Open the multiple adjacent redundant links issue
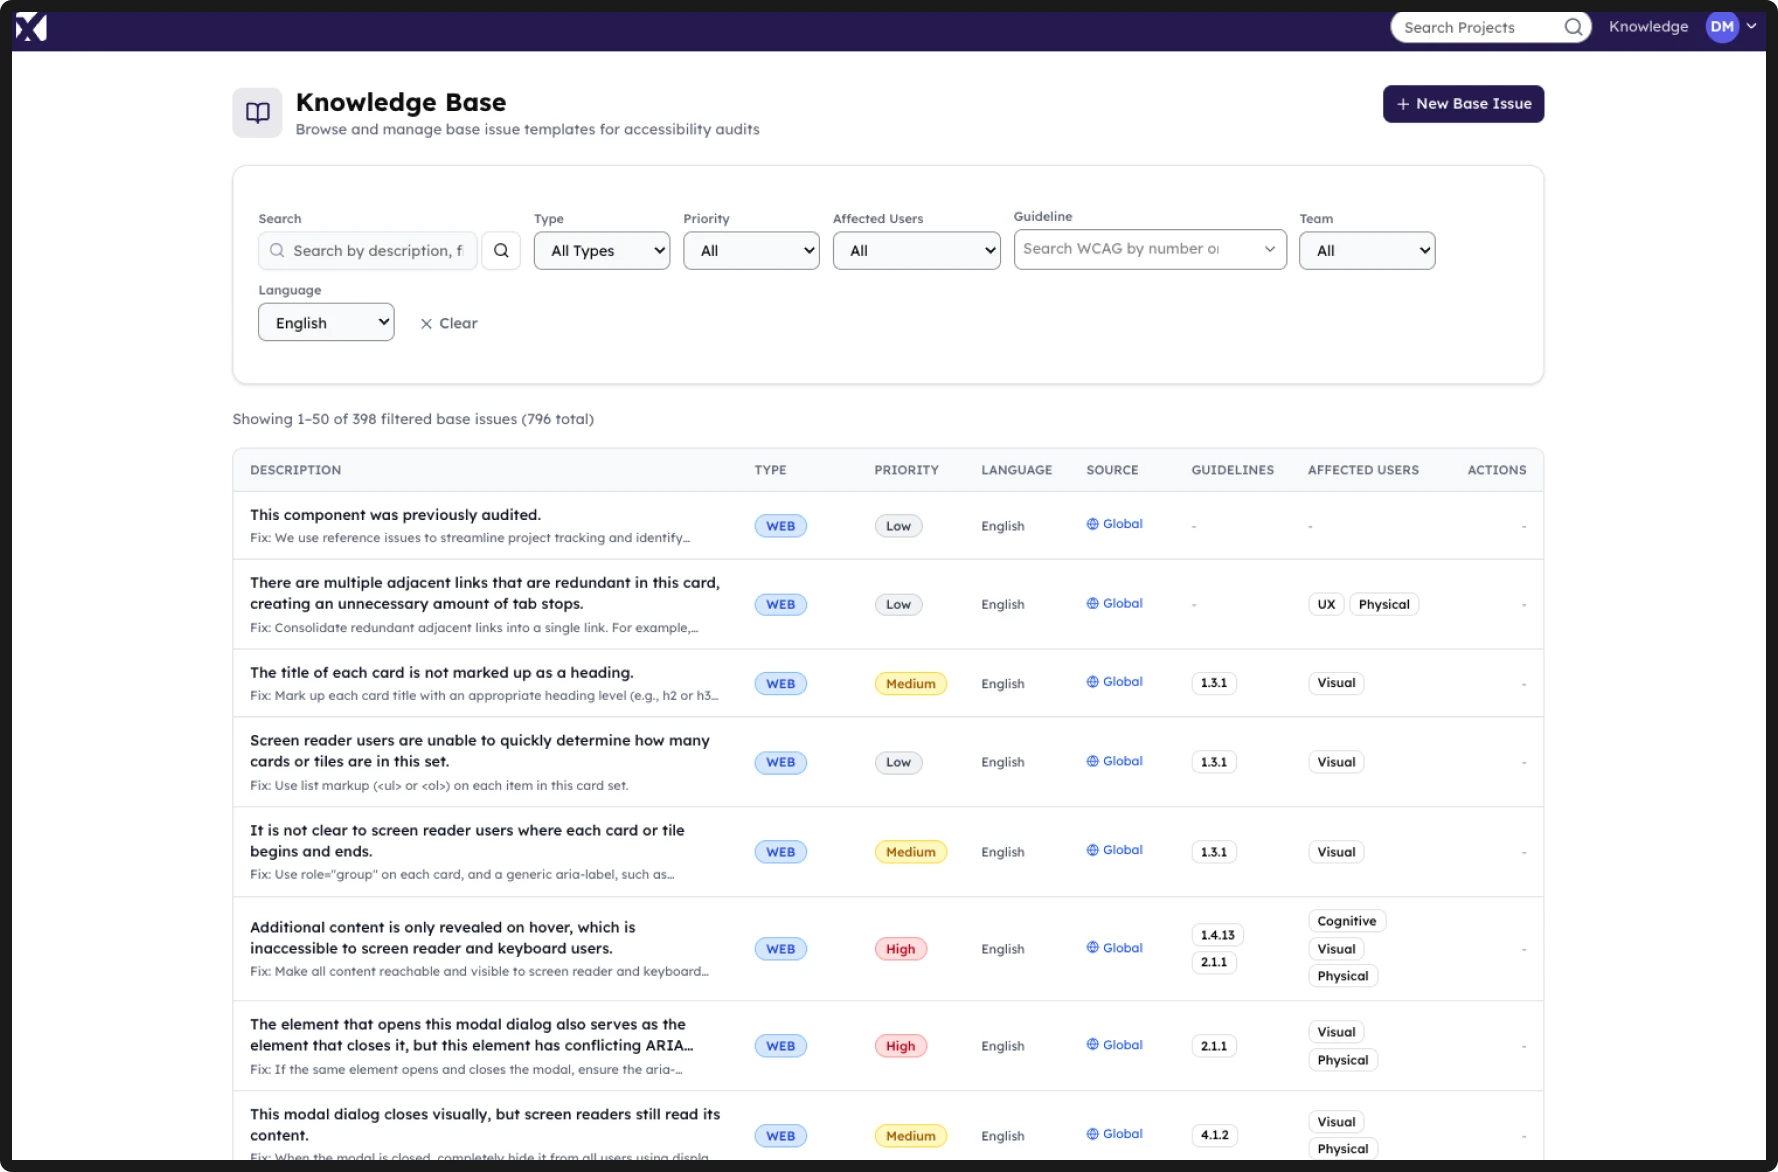 485,593
